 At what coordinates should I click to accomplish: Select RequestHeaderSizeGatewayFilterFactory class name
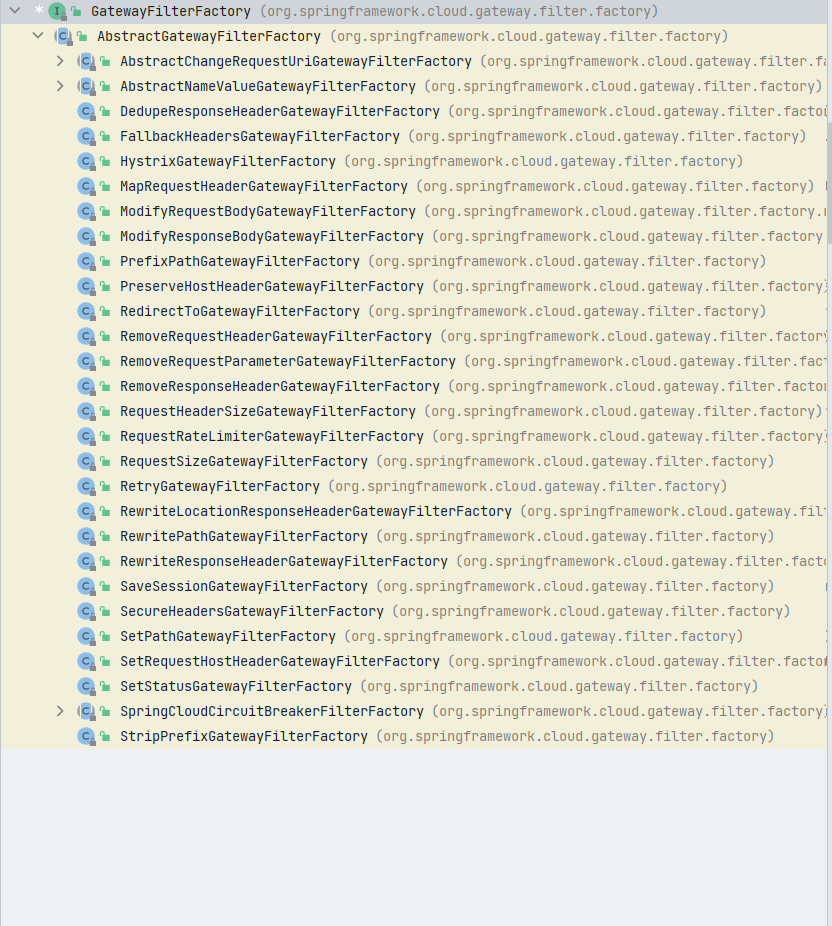coord(268,411)
